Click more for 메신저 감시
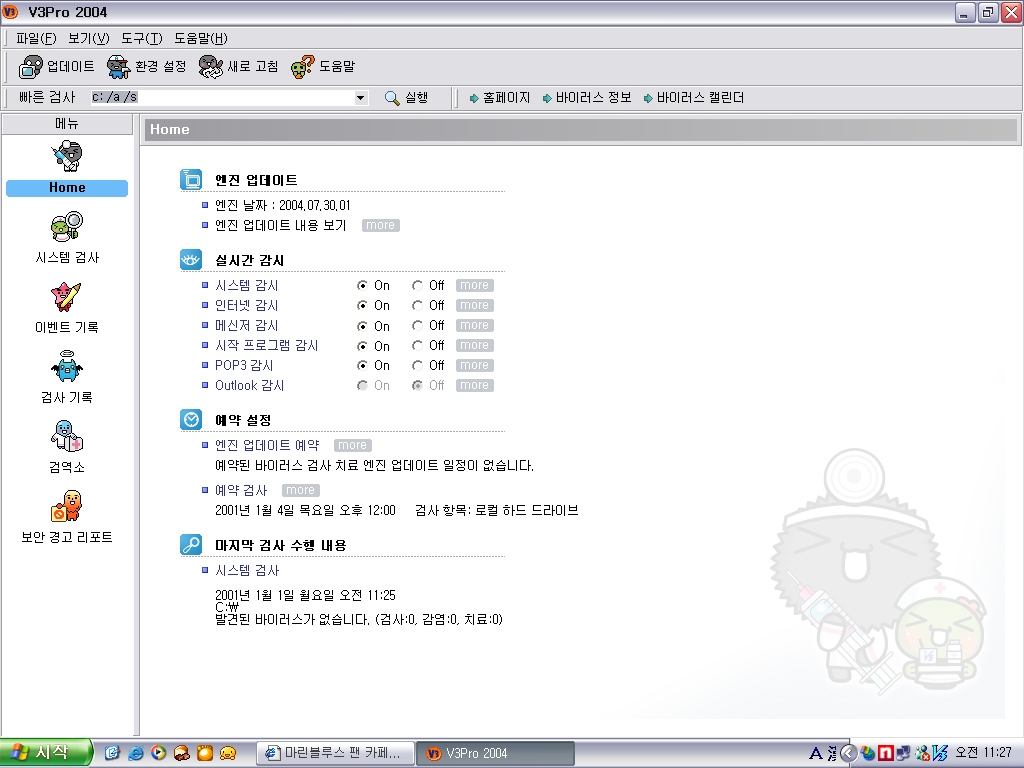 click(475, 325)
